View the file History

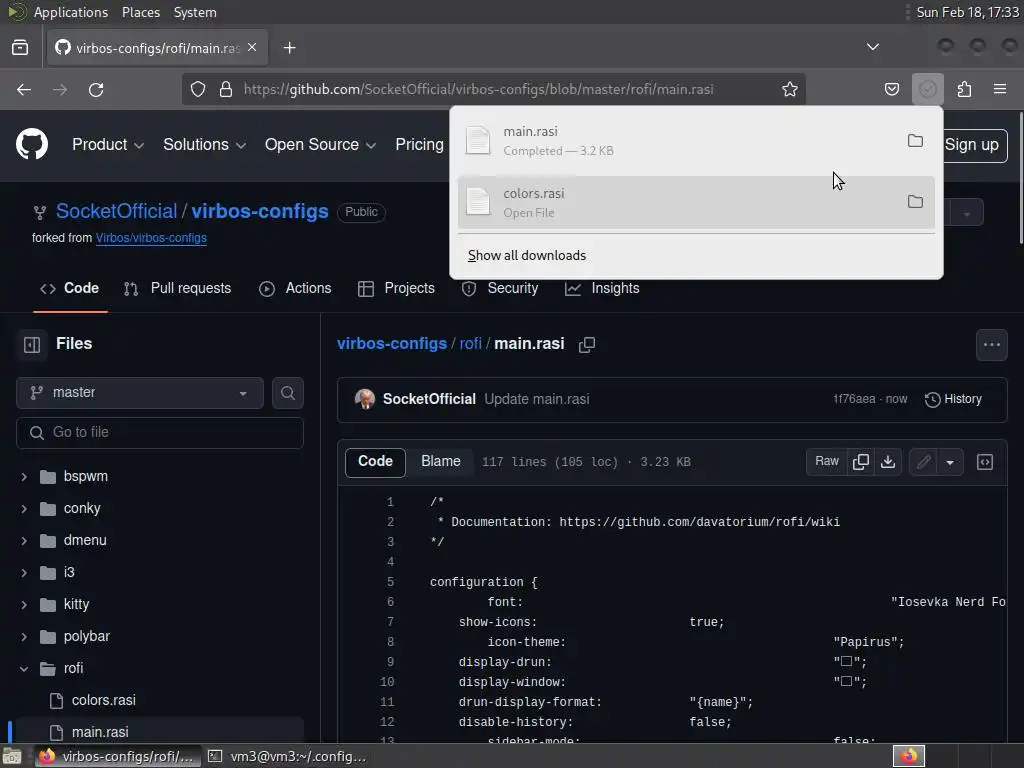pyautogui.click(x=953, y=399)
